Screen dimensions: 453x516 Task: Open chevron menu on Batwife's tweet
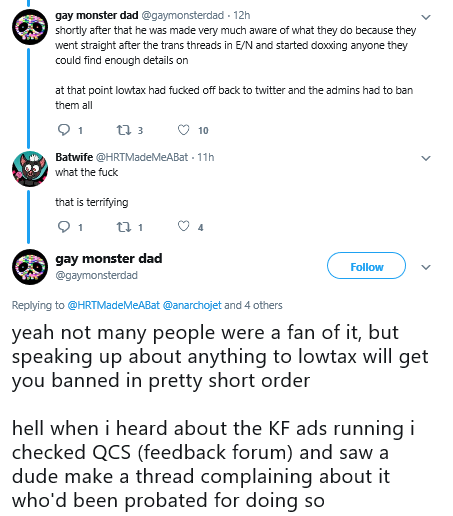click(426, 158)
